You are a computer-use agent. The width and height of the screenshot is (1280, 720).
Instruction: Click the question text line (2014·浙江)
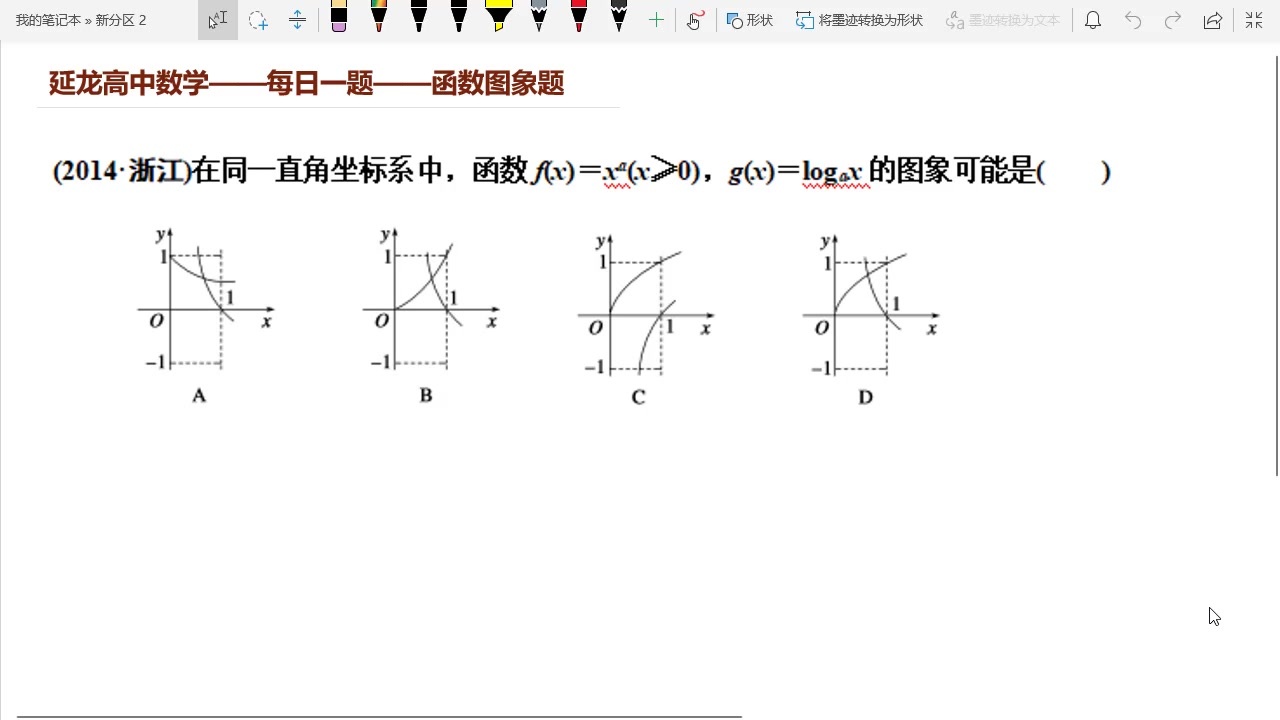click(x=581, y=172)
